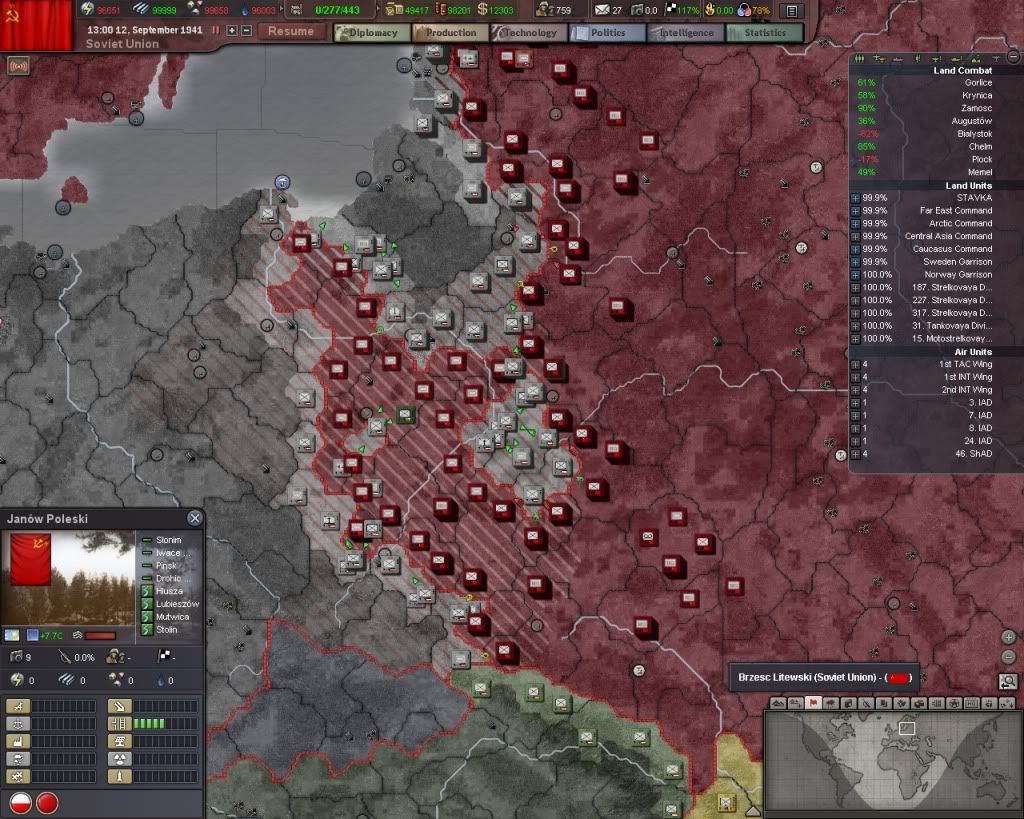Click the naval base anchor building icon
Screen dimensions: 1024x819
point(18,724)
